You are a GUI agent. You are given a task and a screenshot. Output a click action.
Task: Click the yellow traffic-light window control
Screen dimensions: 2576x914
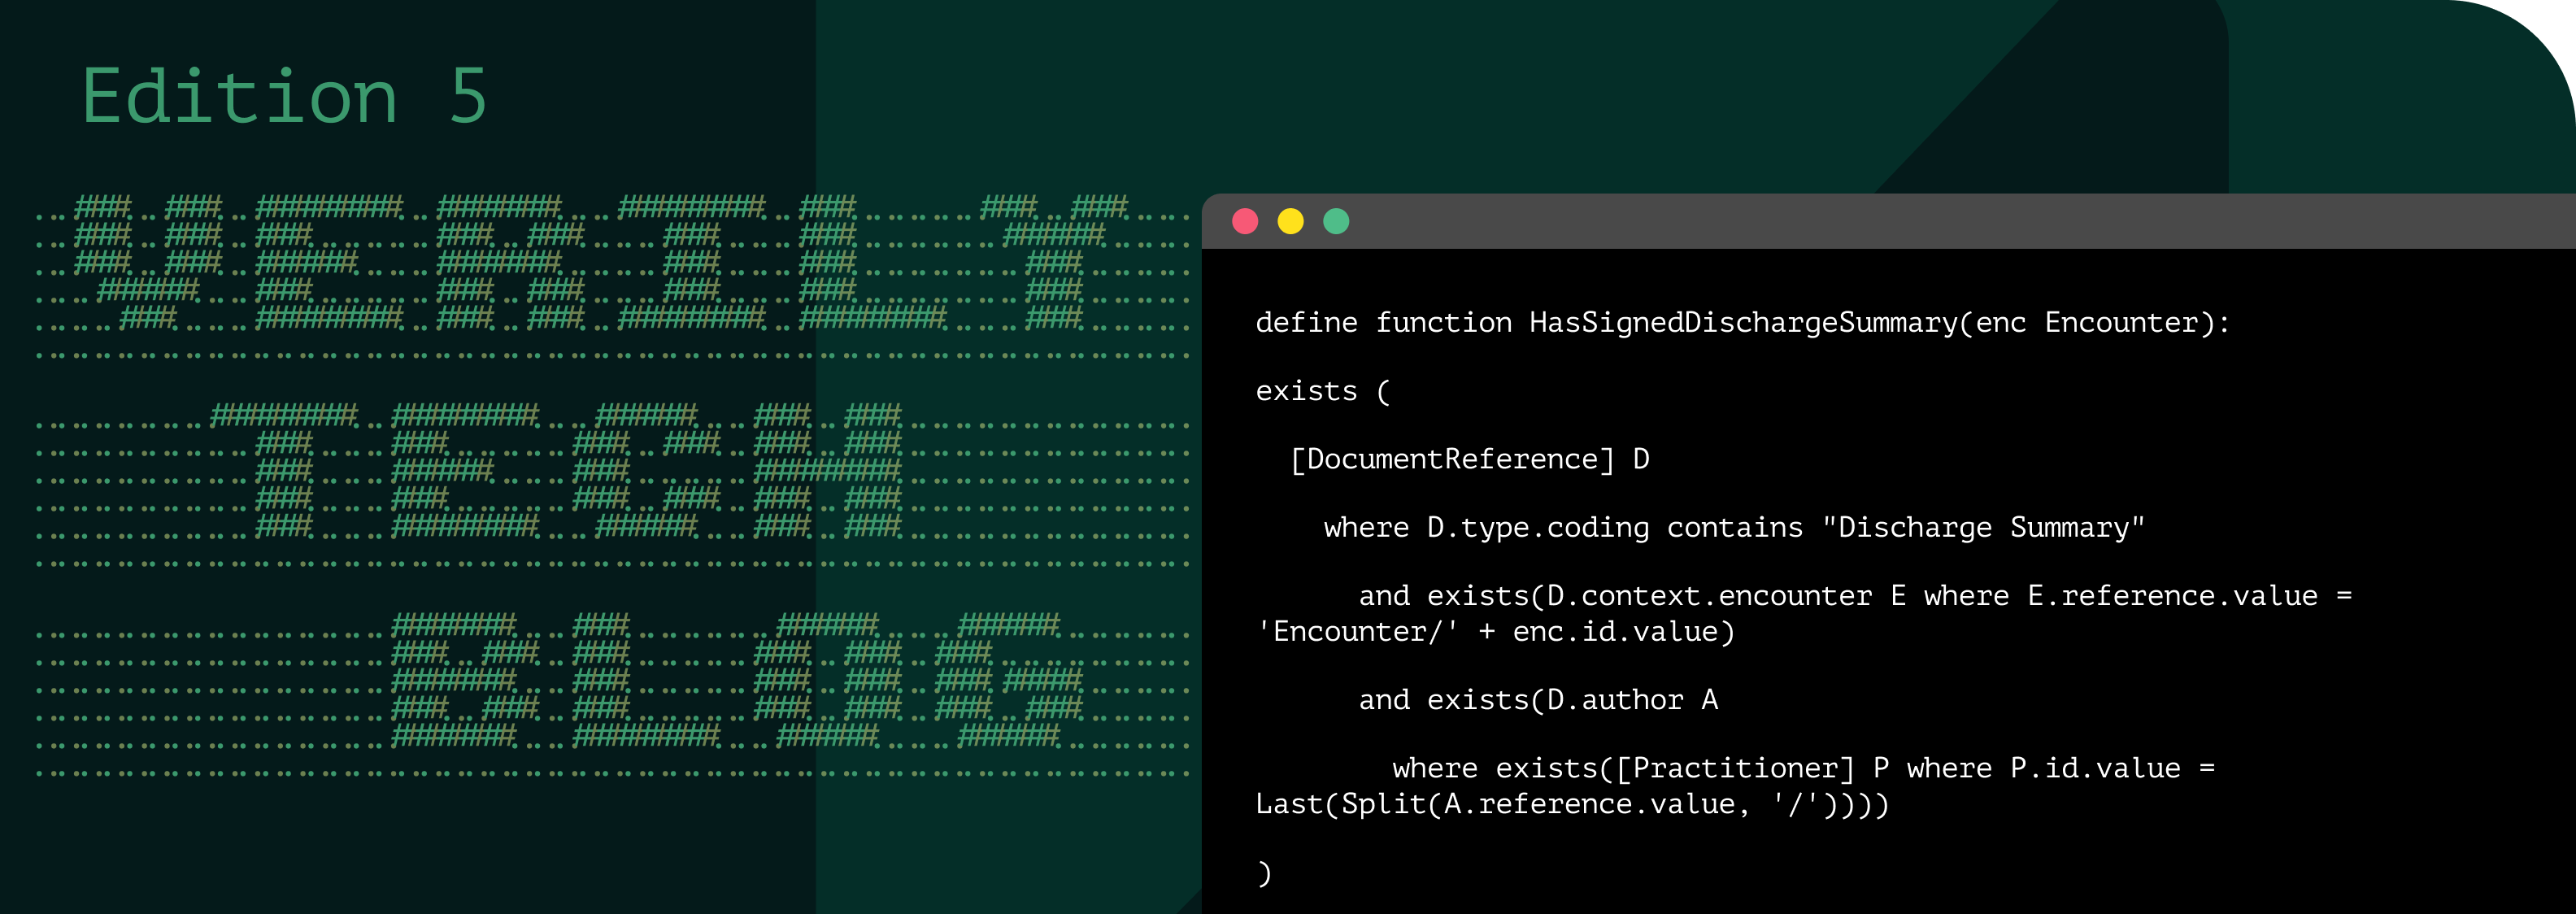point(1290,222)
